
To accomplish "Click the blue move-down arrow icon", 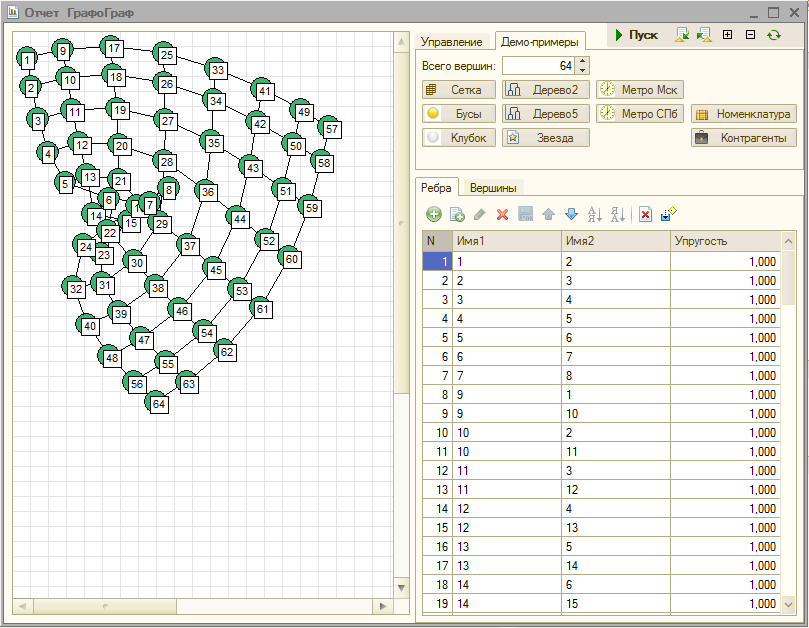I will click(571, 214).
